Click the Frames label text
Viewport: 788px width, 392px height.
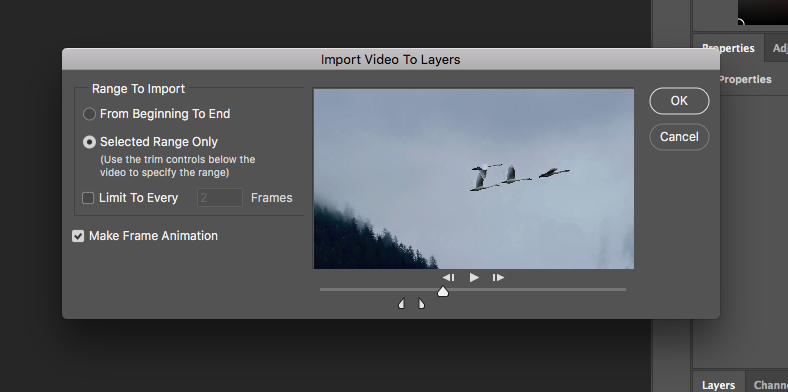271,198
